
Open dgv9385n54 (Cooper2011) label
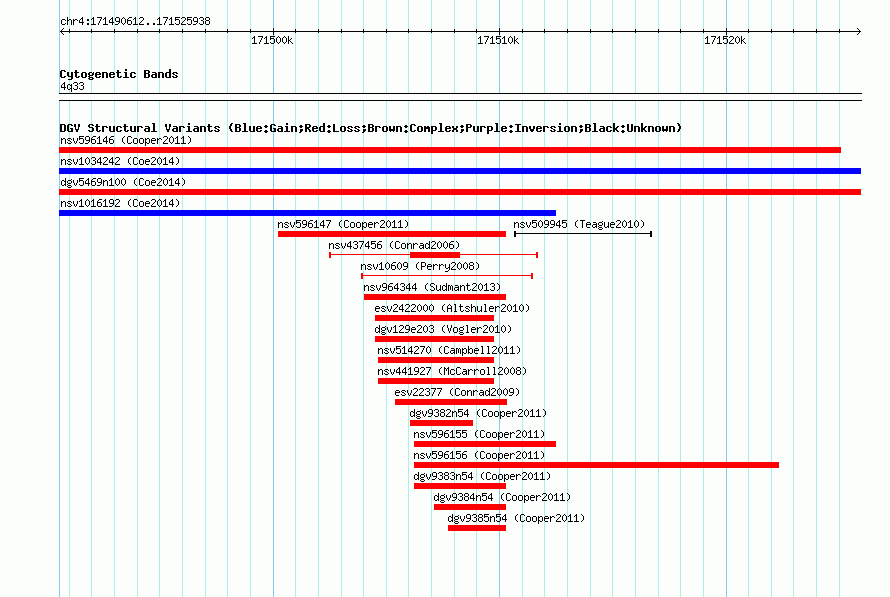click(x=516, y=518)
